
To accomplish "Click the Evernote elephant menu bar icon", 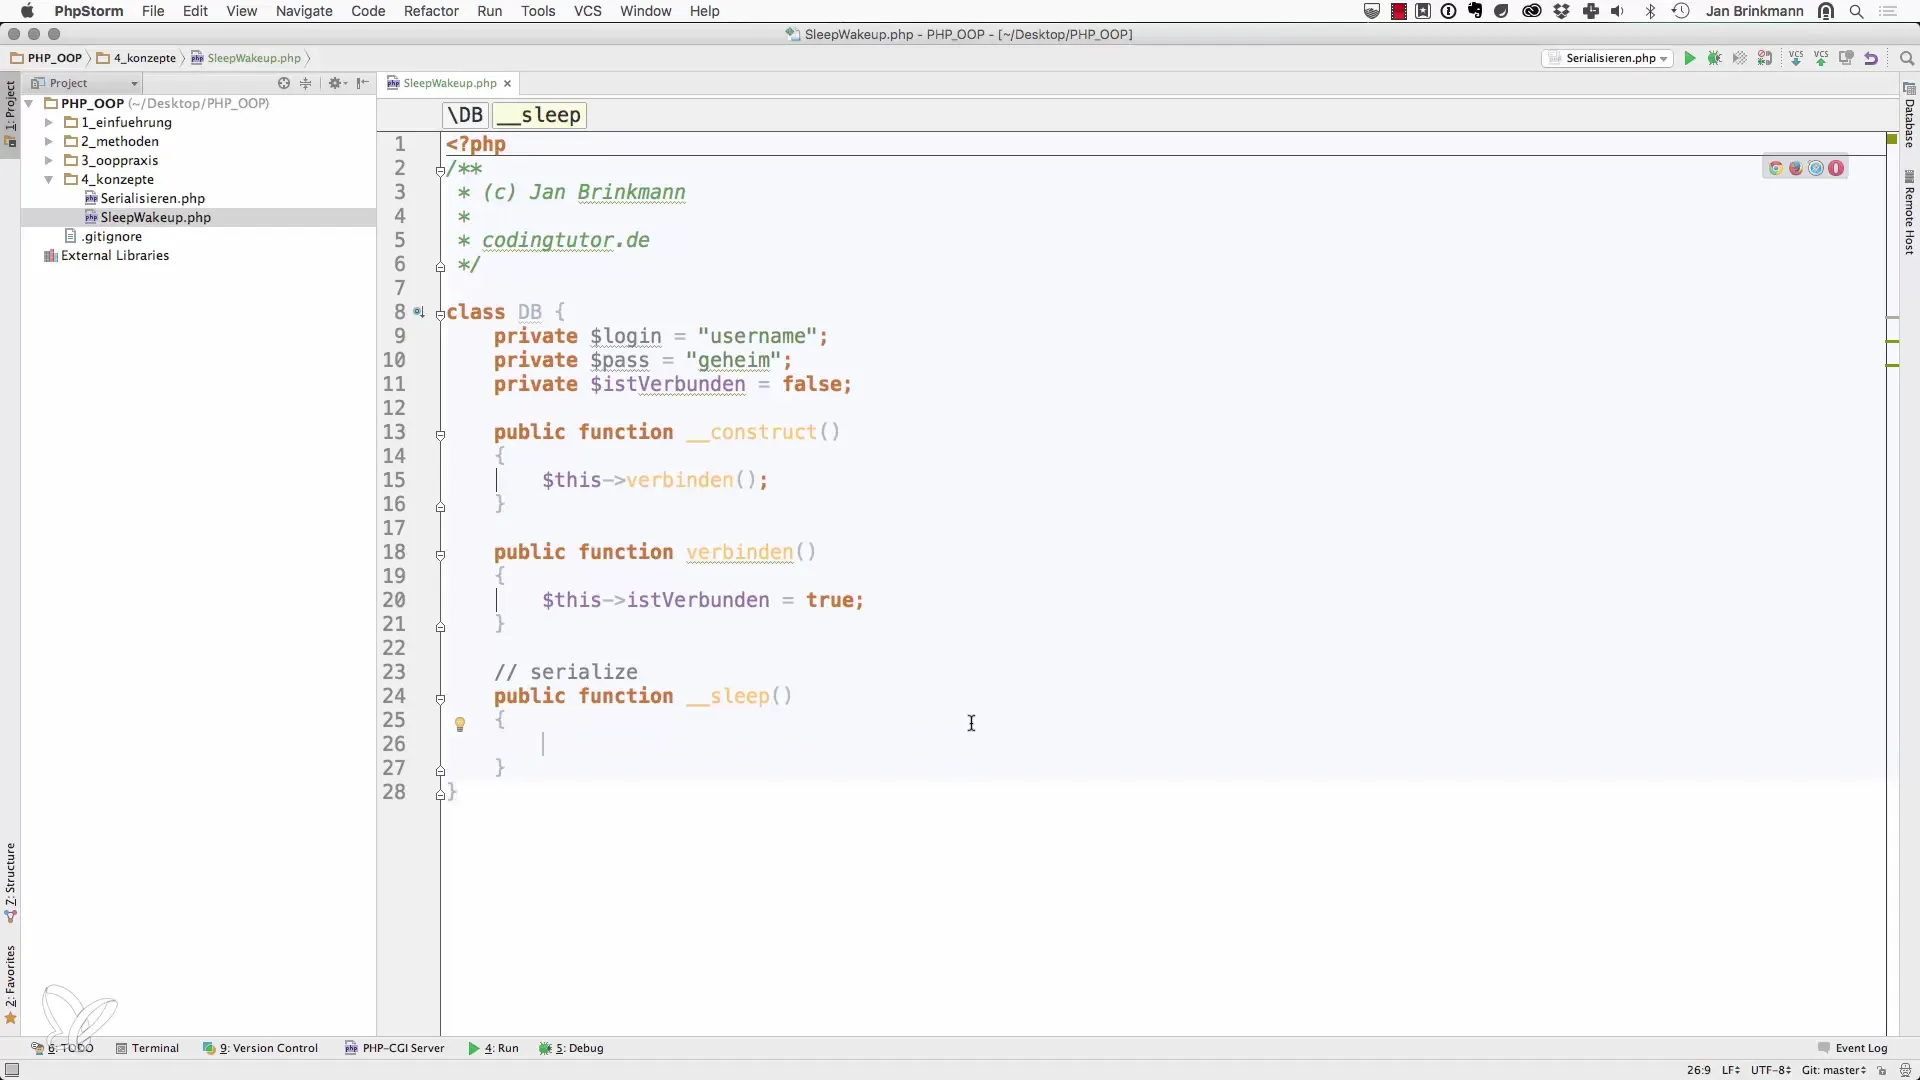I will tap(1475, 11).
